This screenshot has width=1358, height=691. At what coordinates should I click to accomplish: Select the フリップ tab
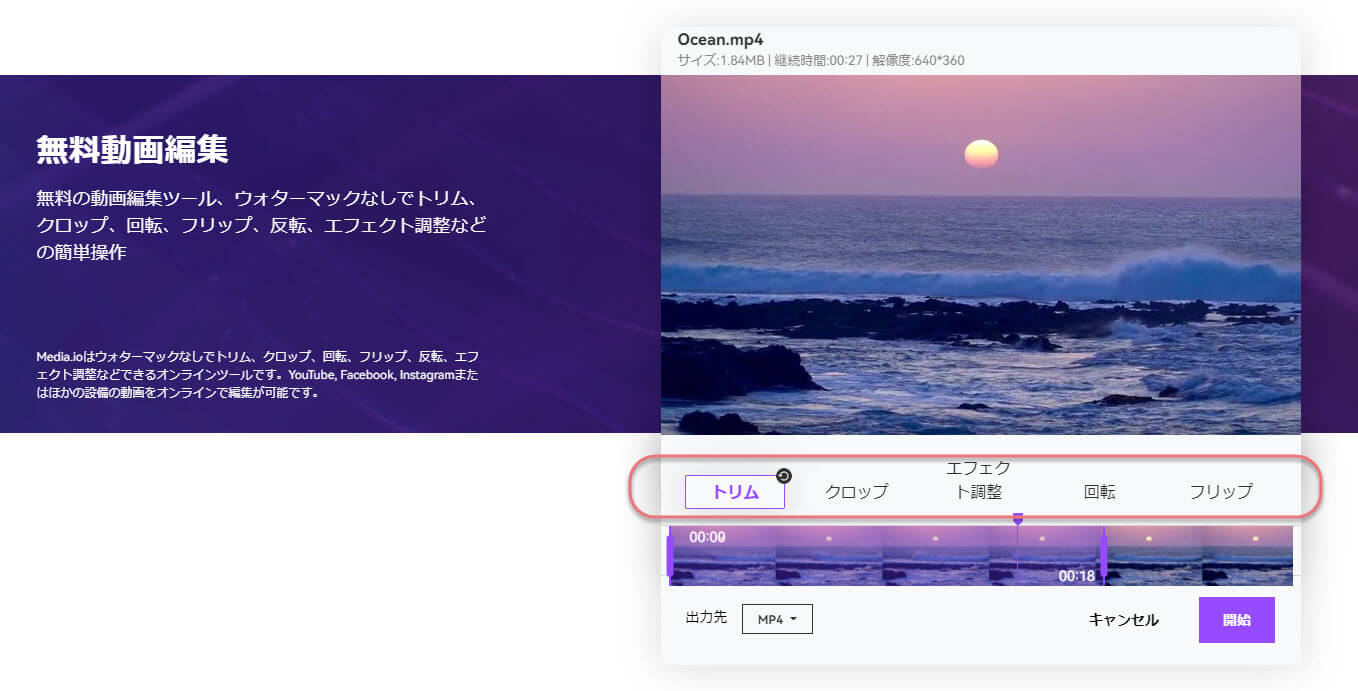(1220, 492)
